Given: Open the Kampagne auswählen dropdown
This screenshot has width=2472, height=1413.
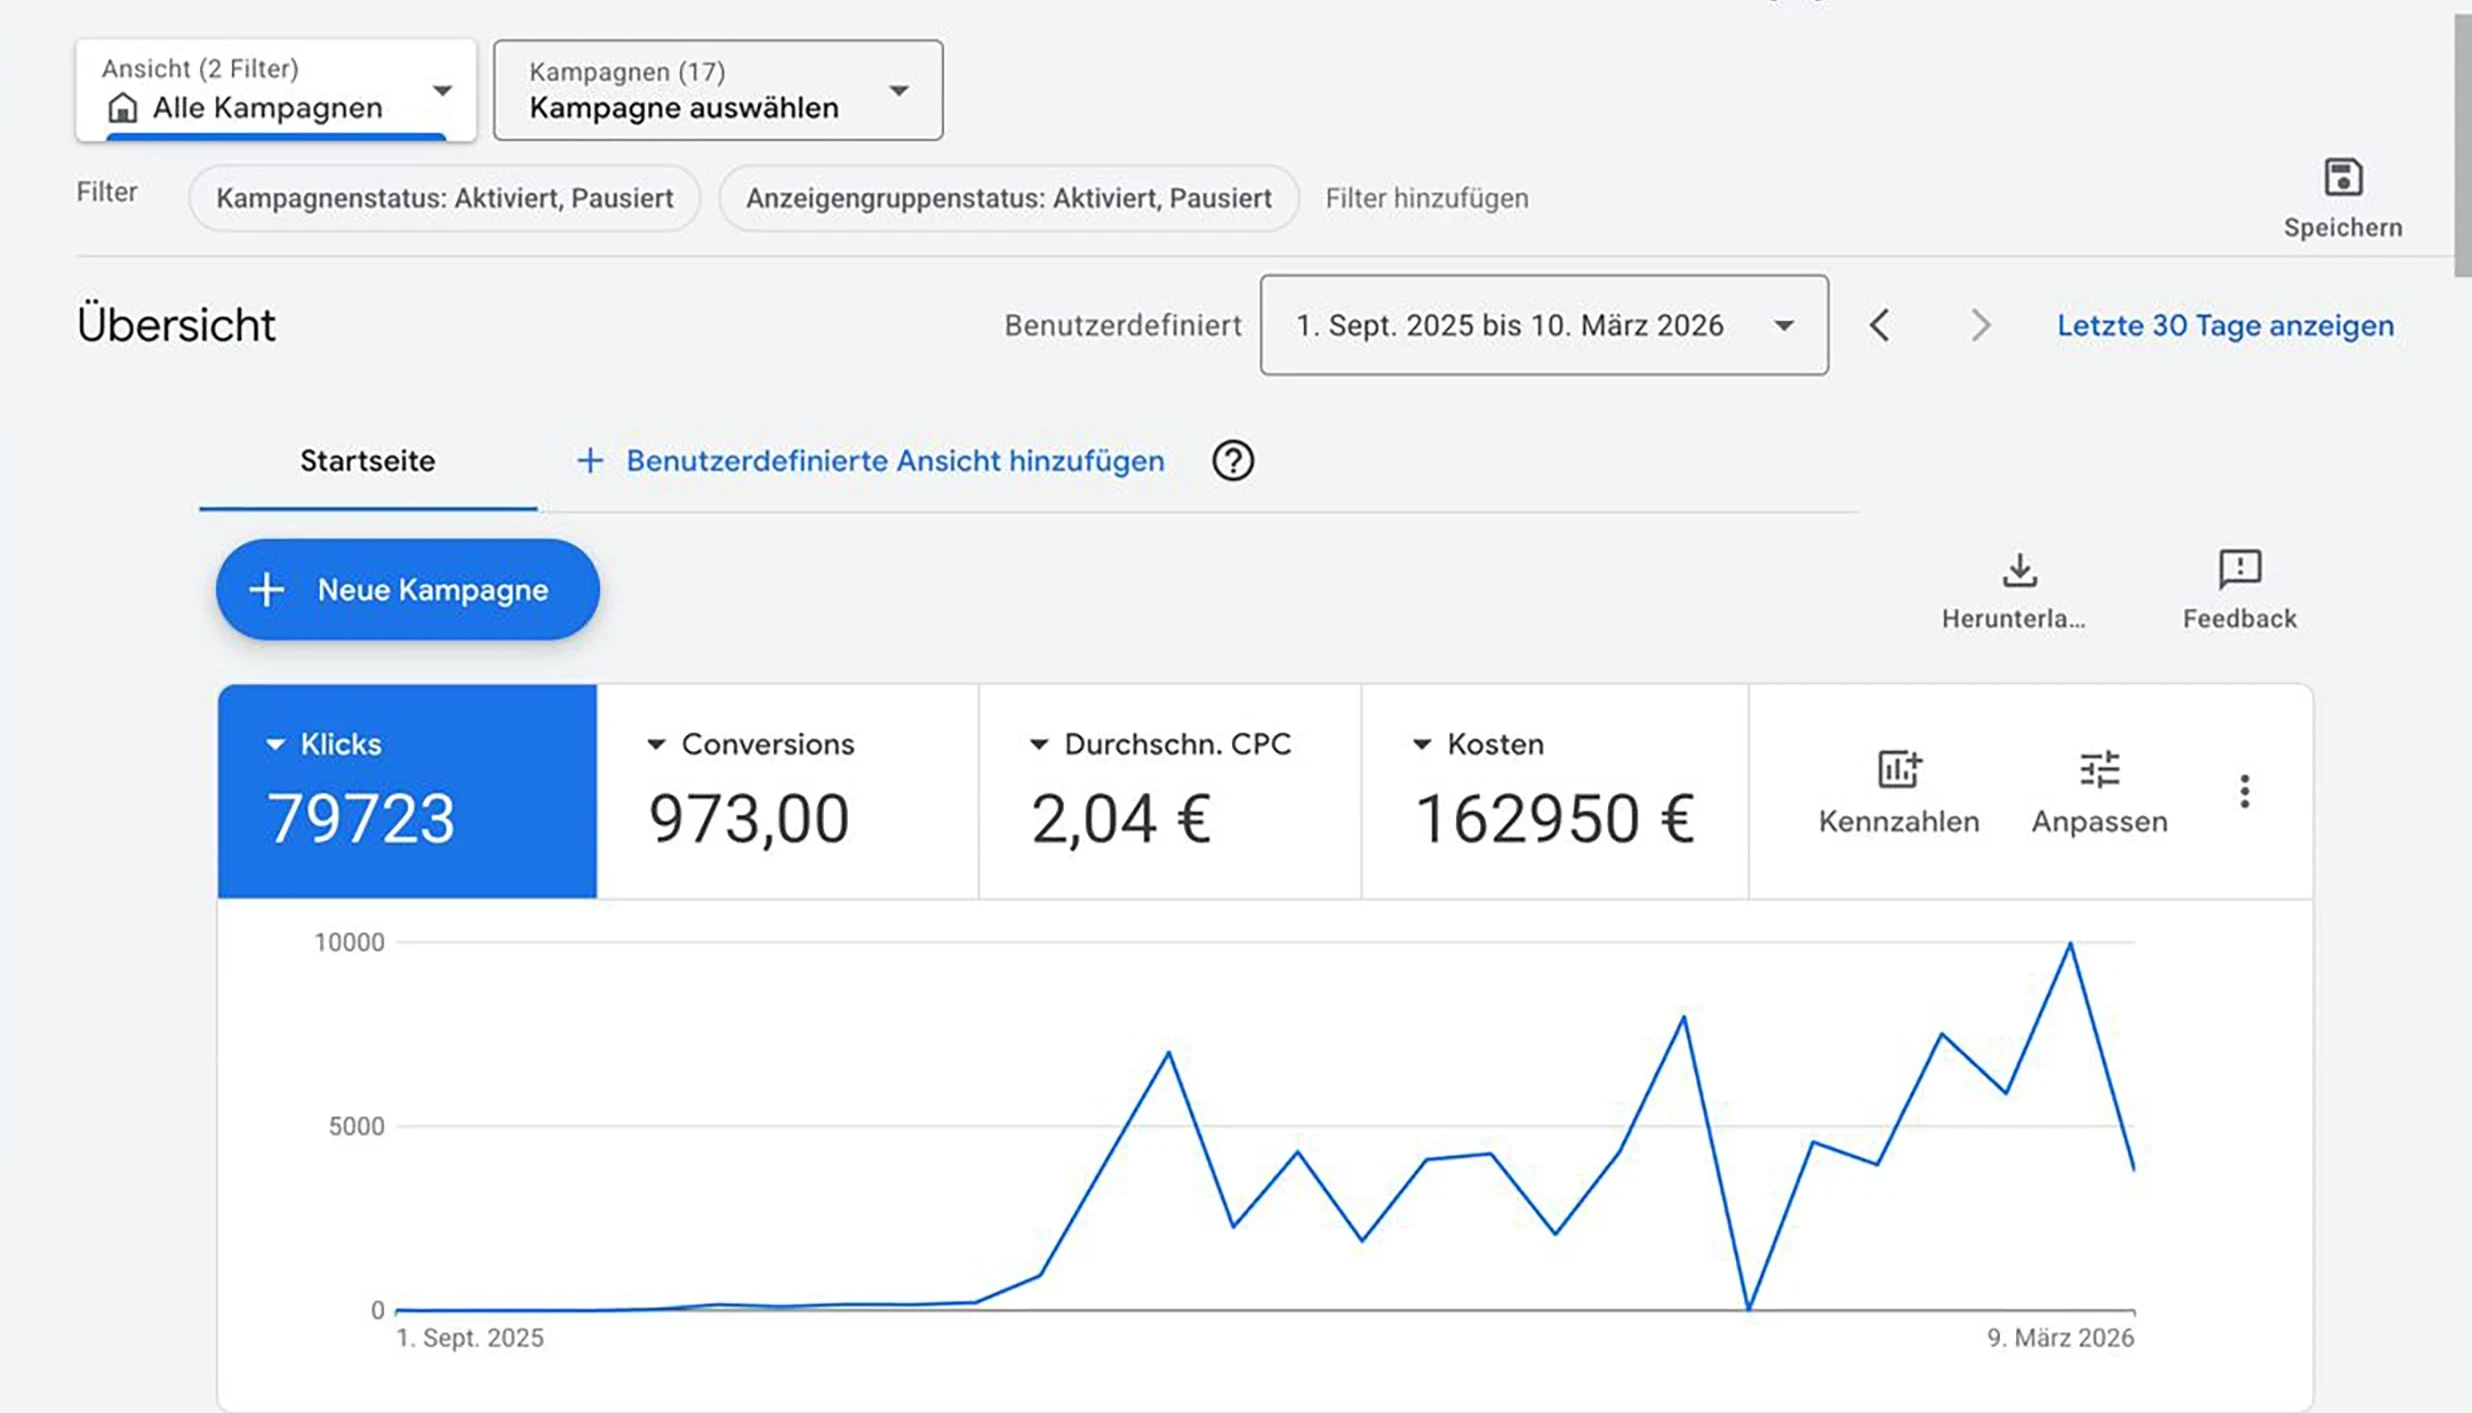Looking at the screenshot, I should (718, 91).
